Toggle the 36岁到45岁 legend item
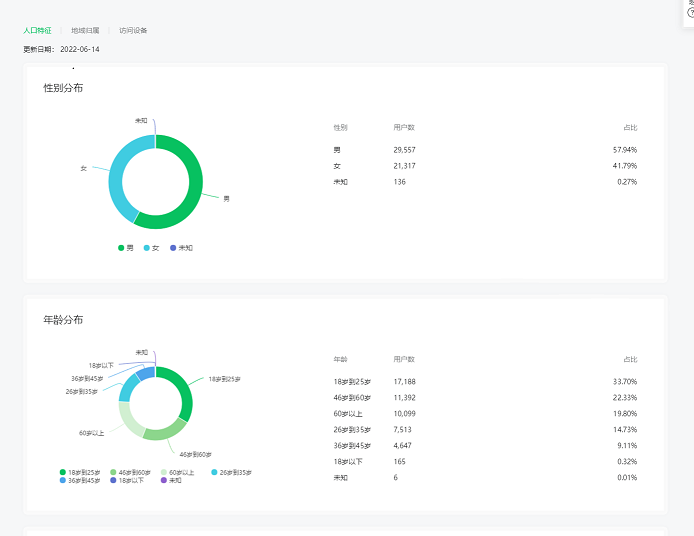The width and height of the screenshot is (694, 536). [79, 480]
